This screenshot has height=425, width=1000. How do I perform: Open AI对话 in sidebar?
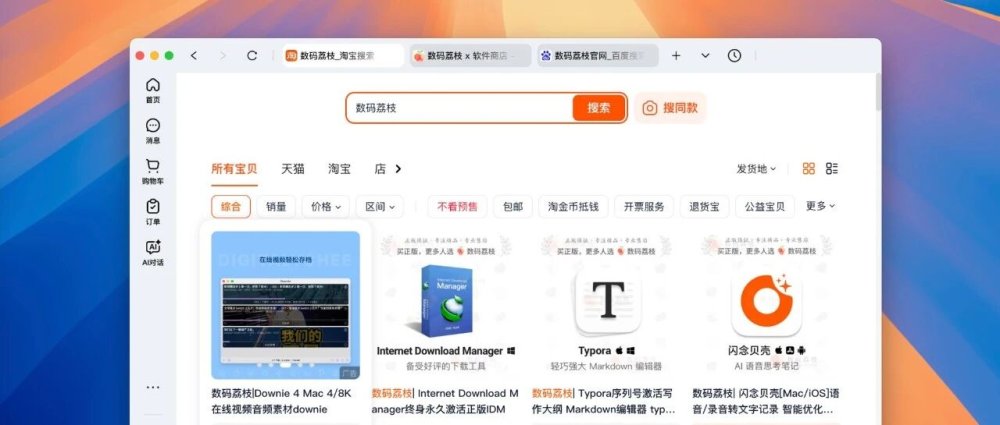(152, 253)
